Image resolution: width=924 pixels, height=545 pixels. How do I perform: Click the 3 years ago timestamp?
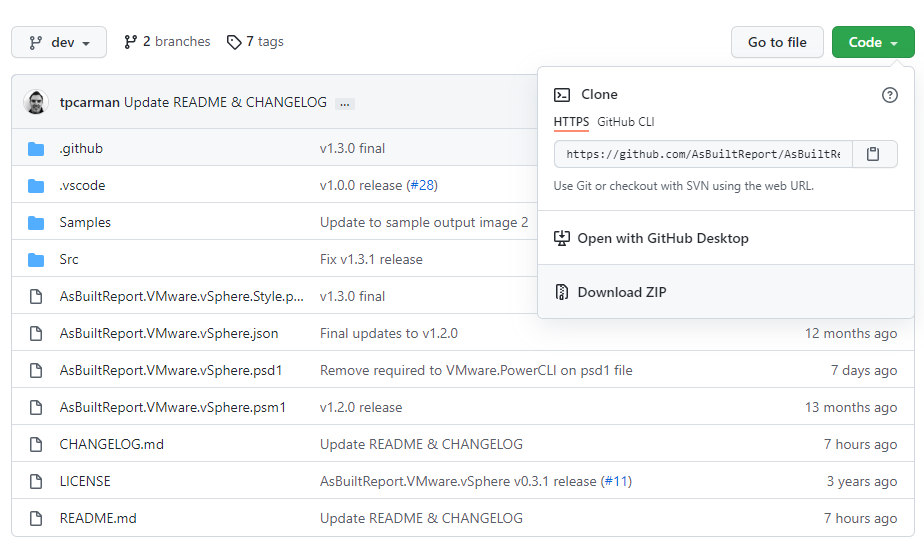[x=862, y=481]
